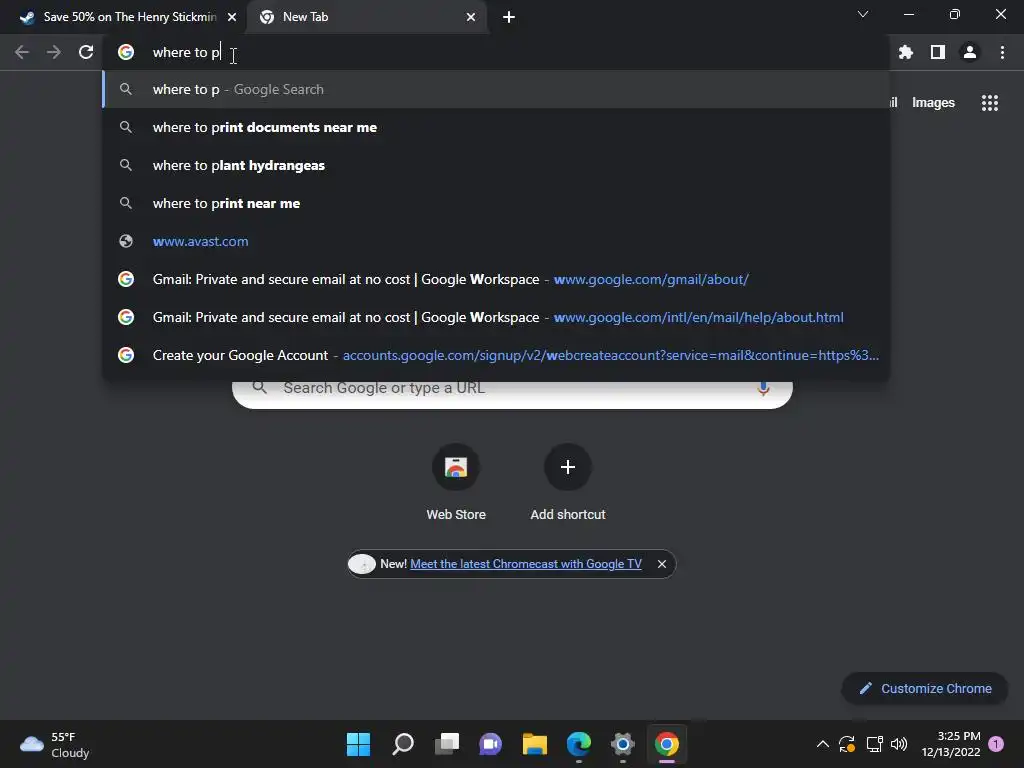The image size is (1024, 768).
Task: Dismiss the Chromecast promo with X
Action: click(662, 564)
